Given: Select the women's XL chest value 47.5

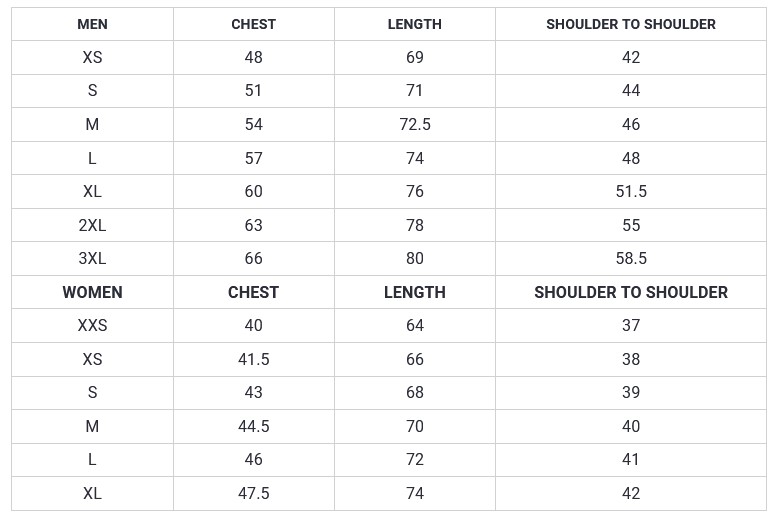Looking at the screenshot, I should click(254, 494).
